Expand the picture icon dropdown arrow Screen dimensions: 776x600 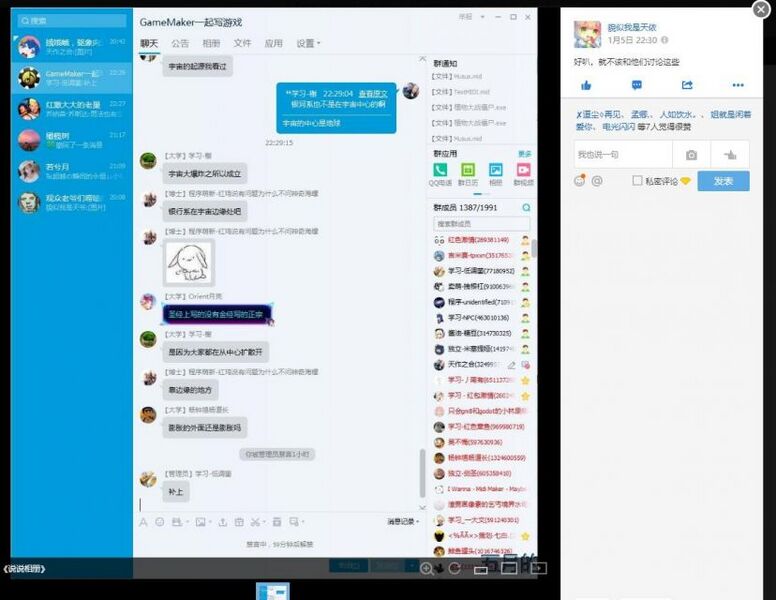click(x=210, y=522)
